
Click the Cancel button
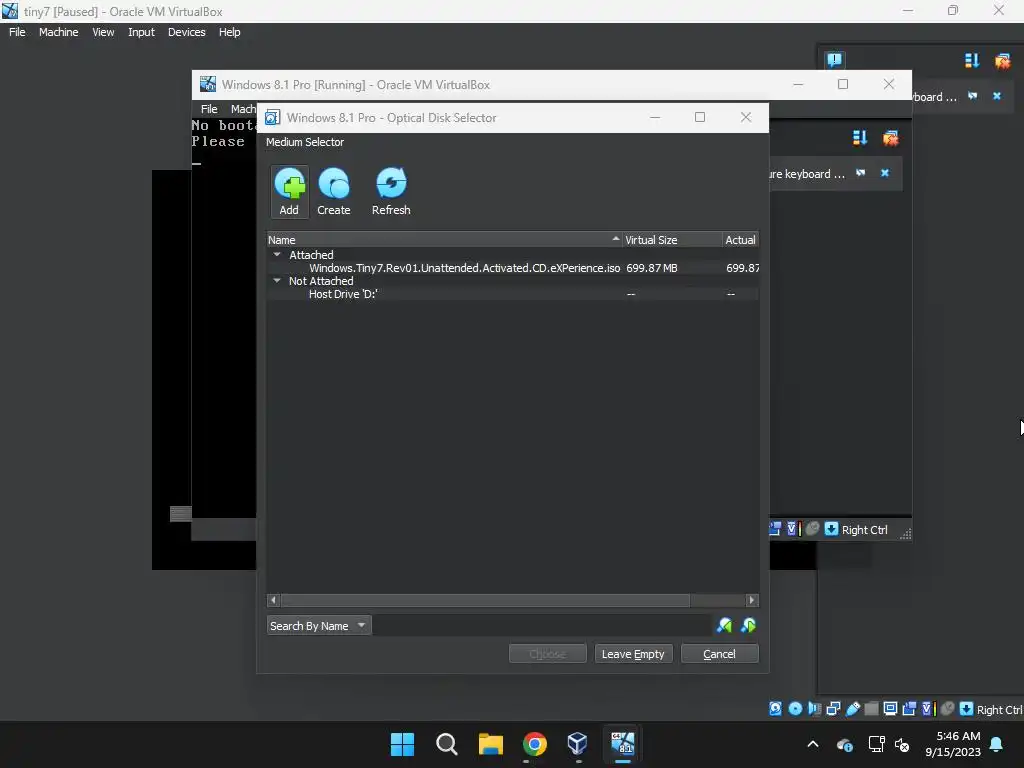click(x=719, y=654)
